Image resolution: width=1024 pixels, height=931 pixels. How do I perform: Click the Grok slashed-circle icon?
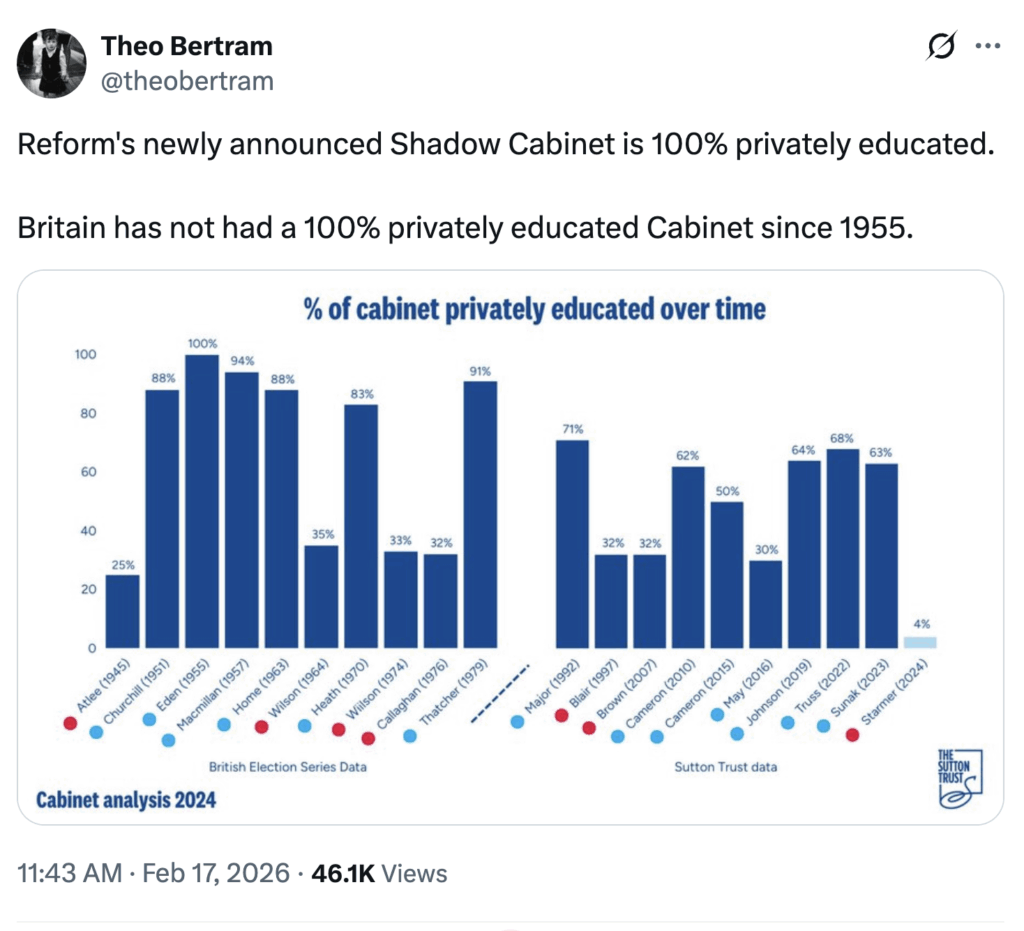[x=941, y=46]
